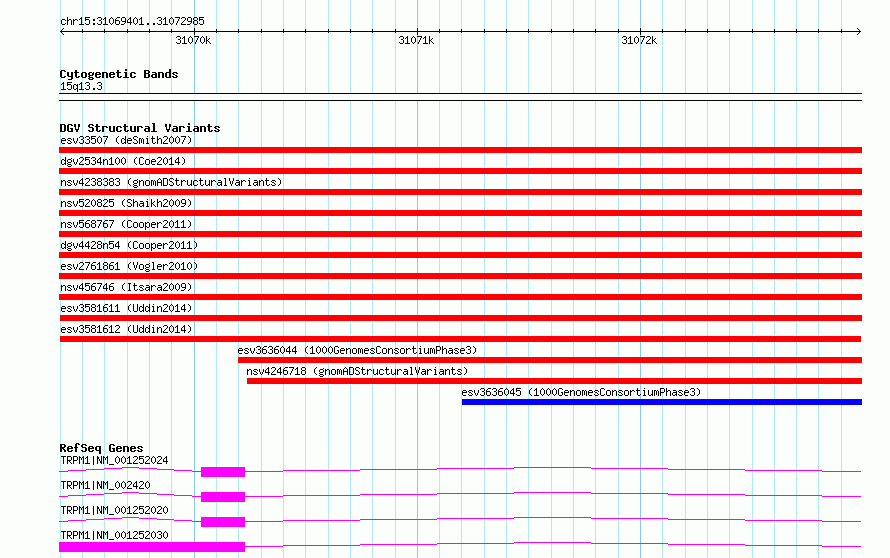Click the DGV Structural Variants track title
Image resolution: width=890 pixels, height=558 pixels.
(140, 128)
